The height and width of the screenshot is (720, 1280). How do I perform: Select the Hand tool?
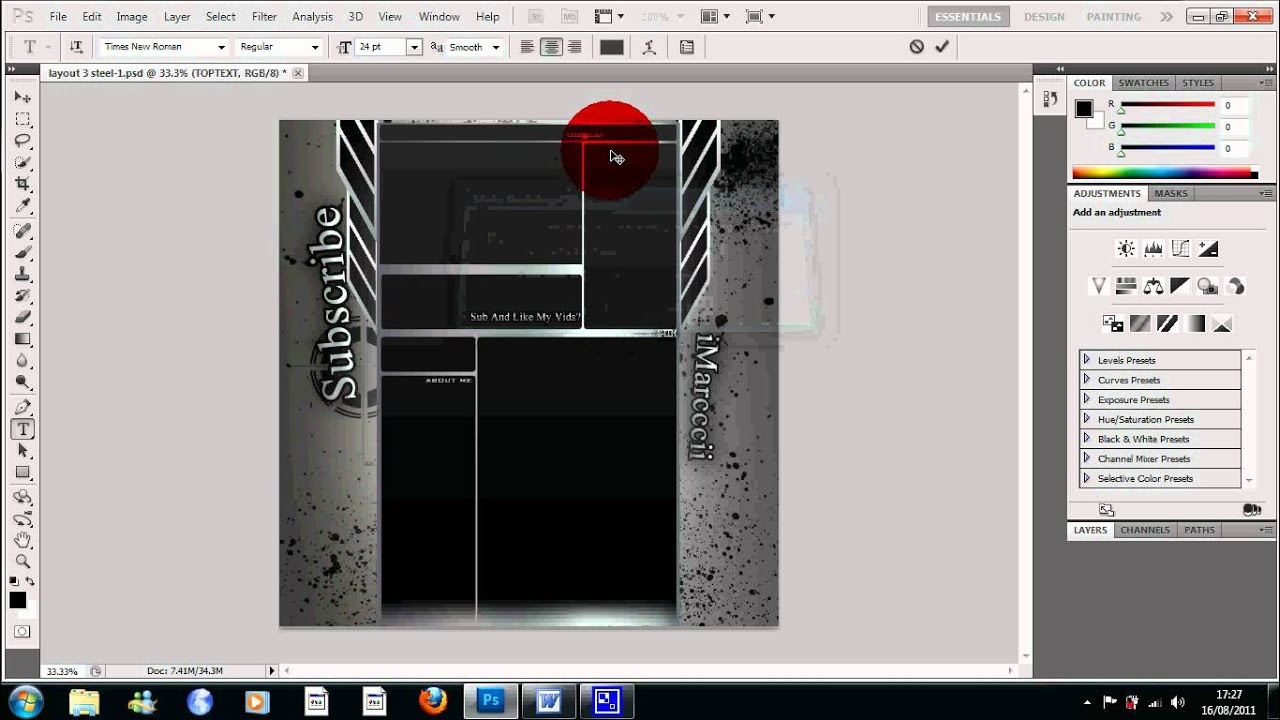(22, 540)
